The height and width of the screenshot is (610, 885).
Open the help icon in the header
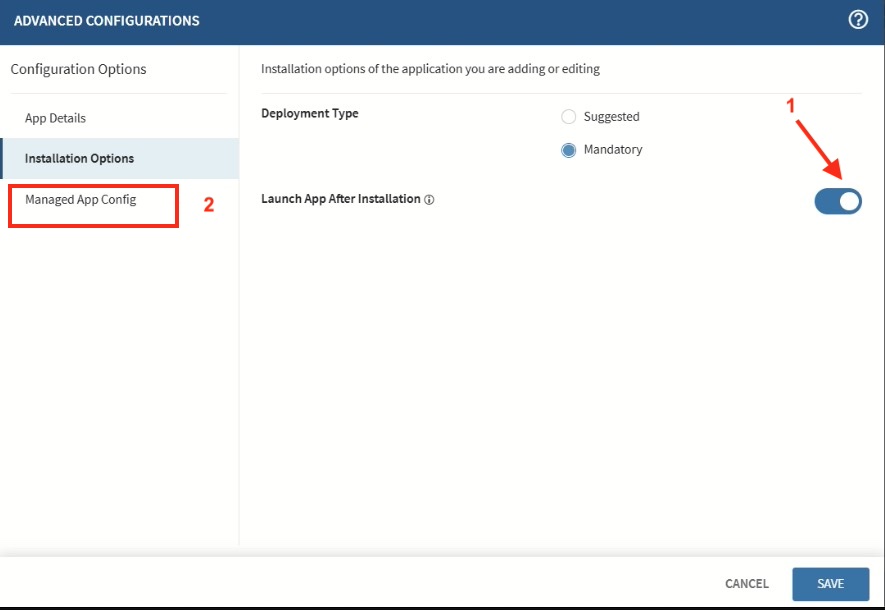click(x=858, y=20)
